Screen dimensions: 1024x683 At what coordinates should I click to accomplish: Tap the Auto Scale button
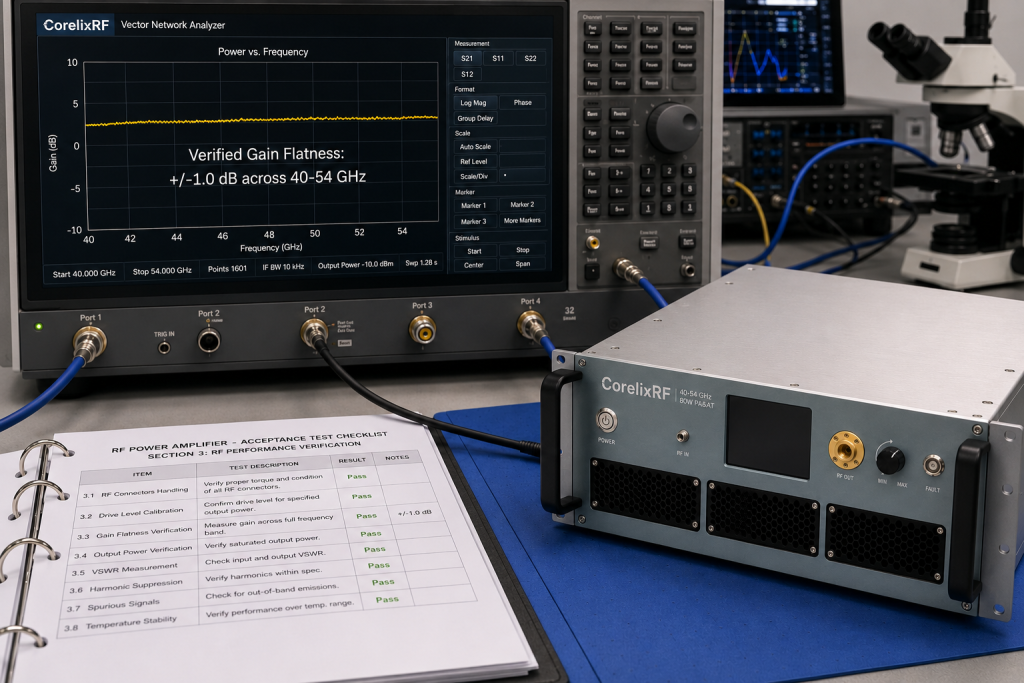tap(475, 146)
